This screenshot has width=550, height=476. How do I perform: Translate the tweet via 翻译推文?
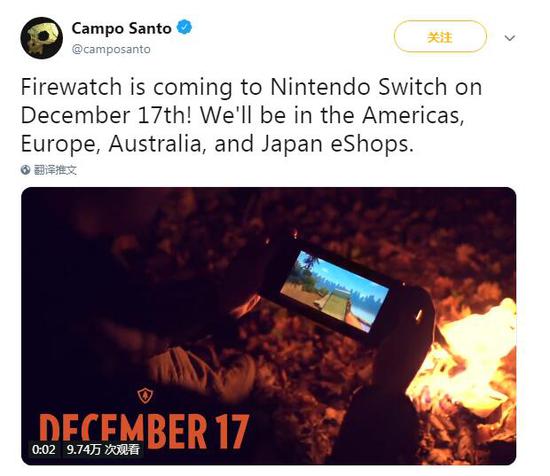(55, 170)
